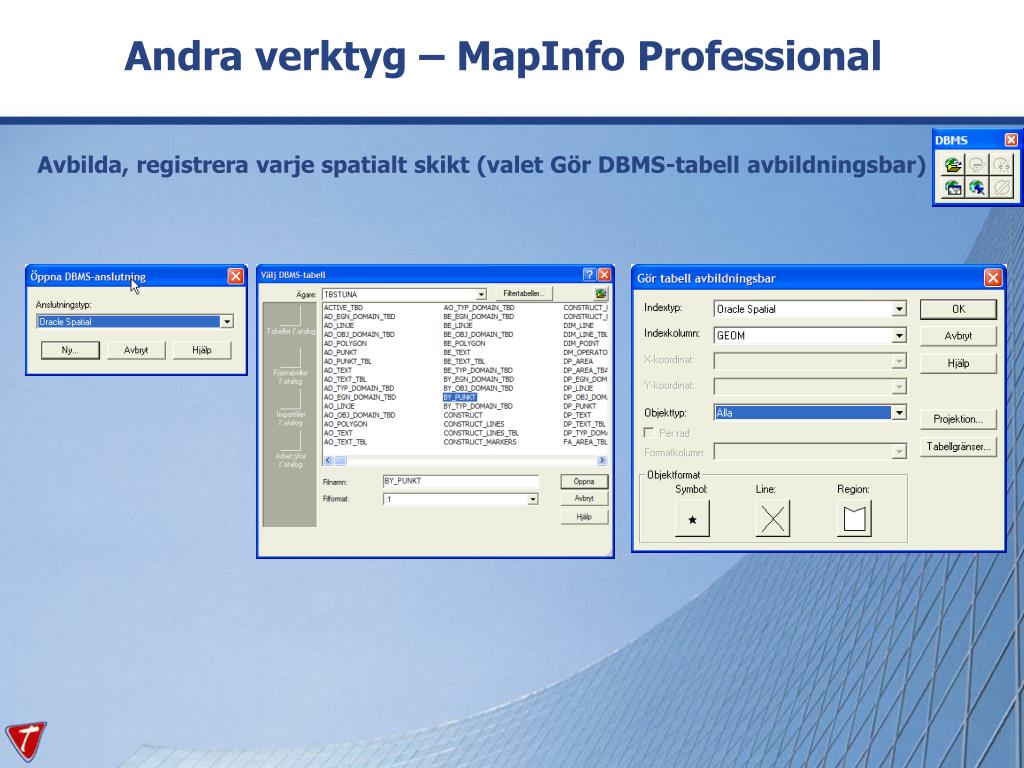The image size is (1024, 768).
Task: Click the Tabellgränser... button
Action: [x=958, y=447]
